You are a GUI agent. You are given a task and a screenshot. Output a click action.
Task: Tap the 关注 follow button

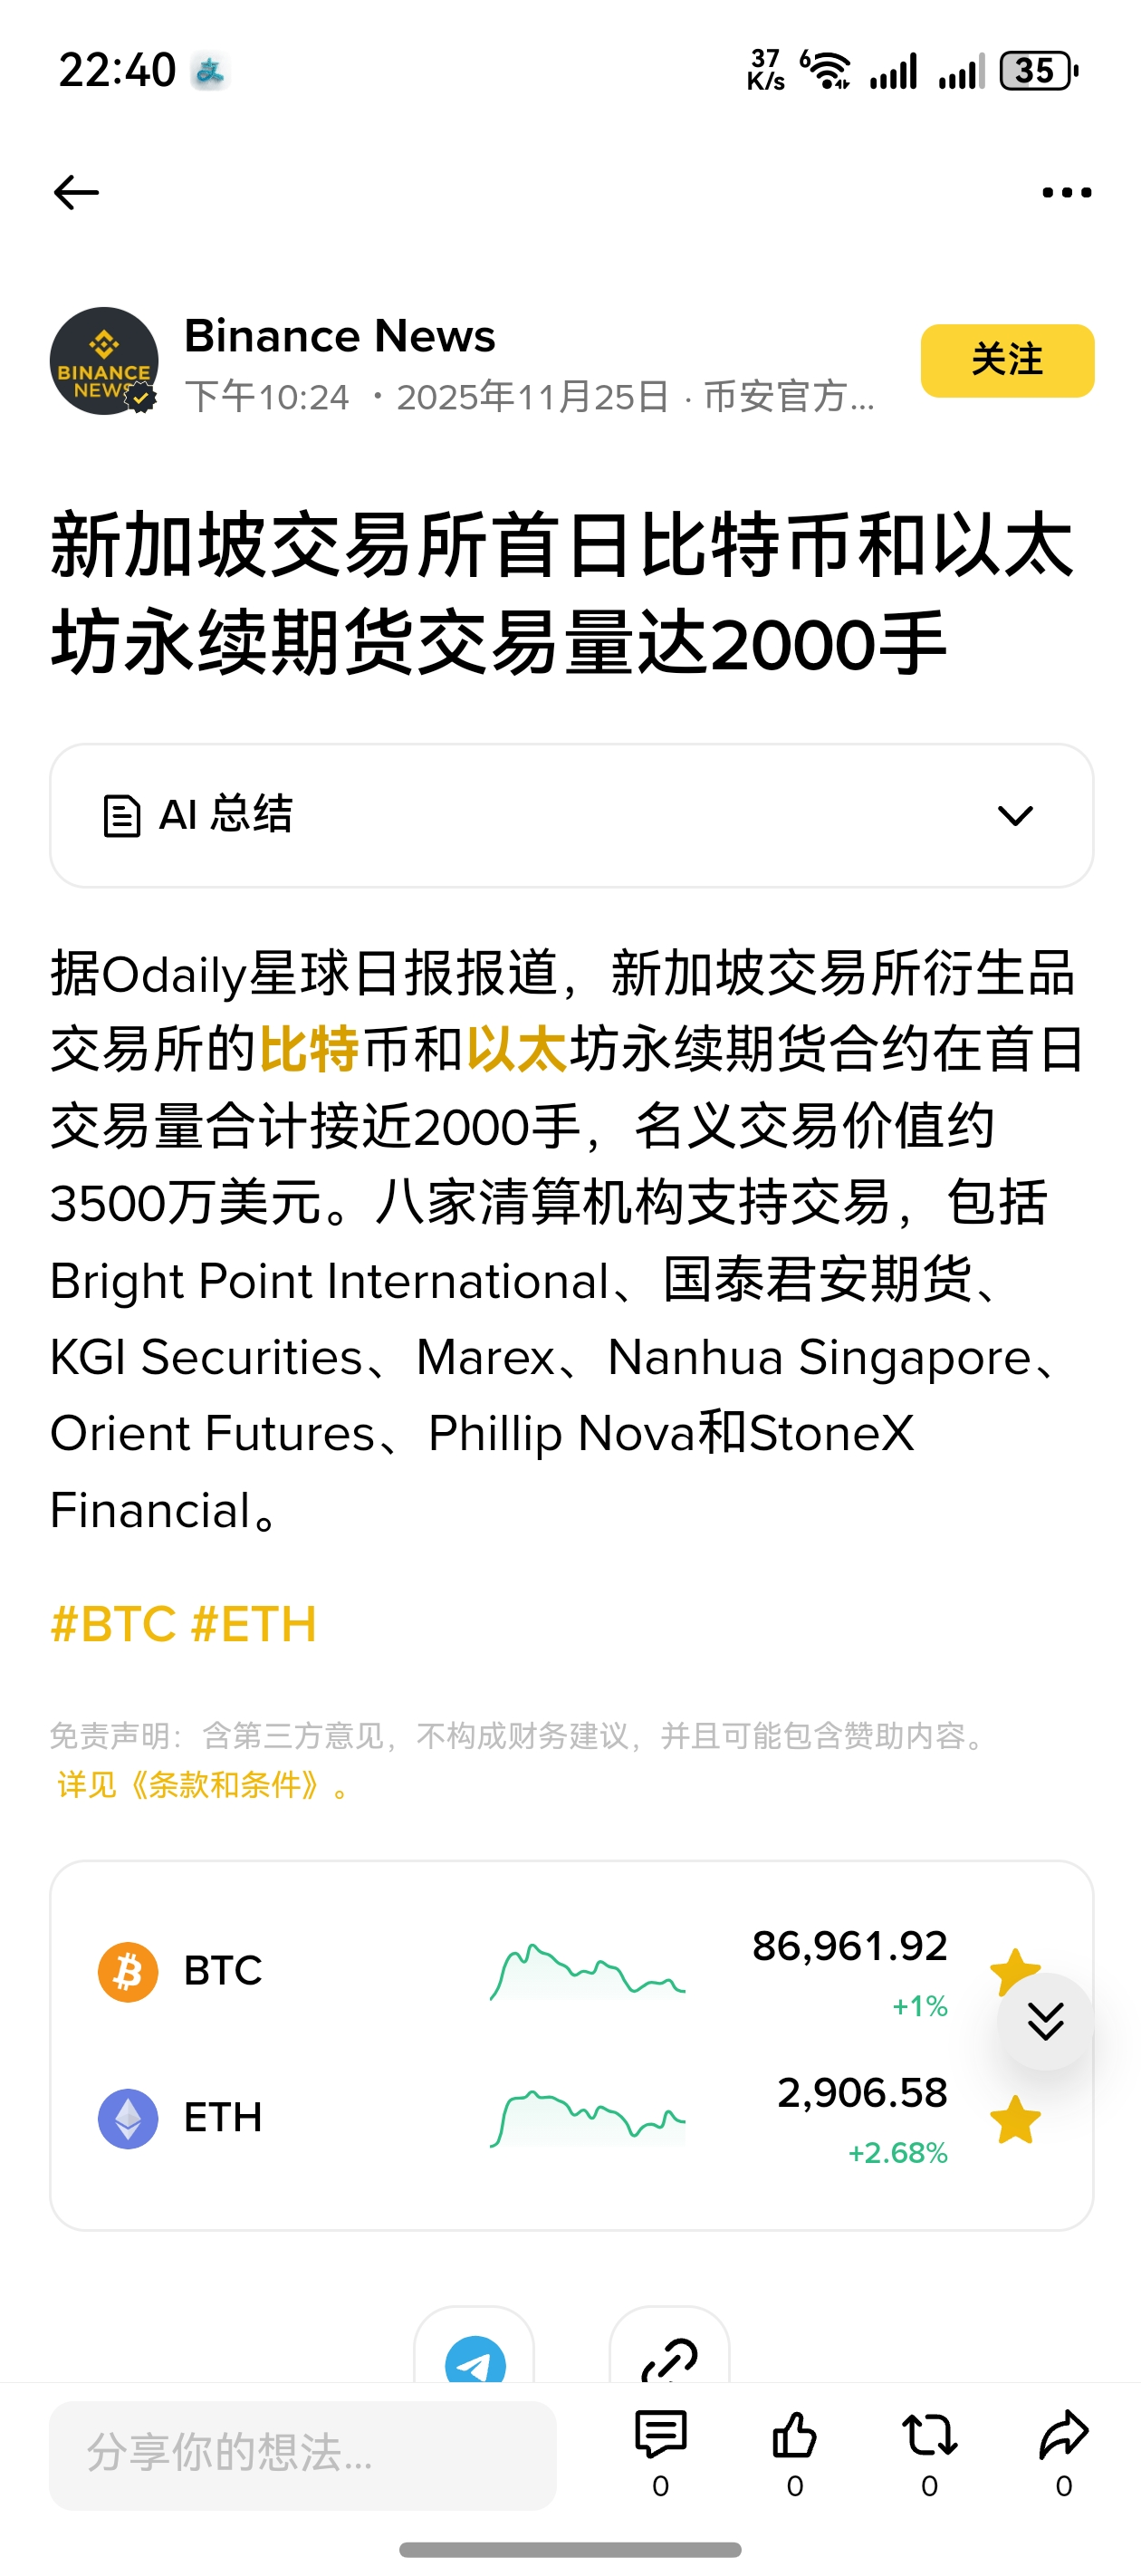coord(1006,361)
